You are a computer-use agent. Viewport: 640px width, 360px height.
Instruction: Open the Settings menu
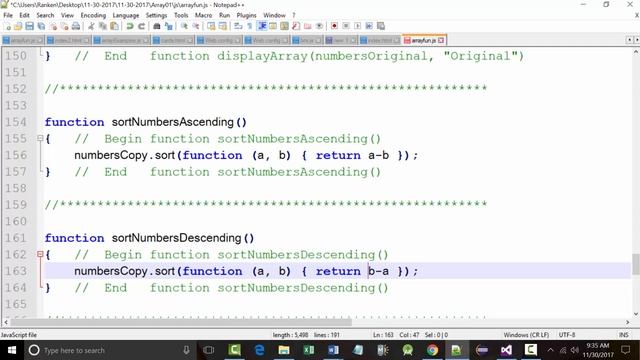(x=156, y=15)
